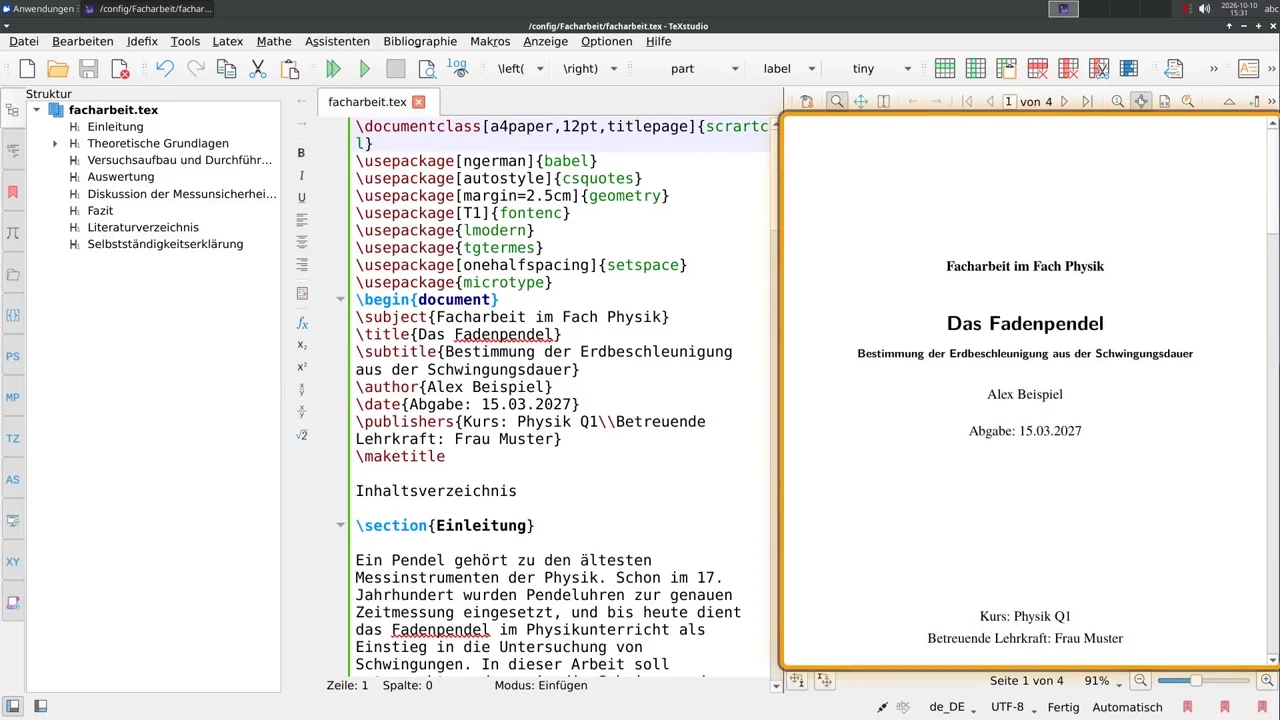Insert inline math with the fx icon

(x=302, y=323)
